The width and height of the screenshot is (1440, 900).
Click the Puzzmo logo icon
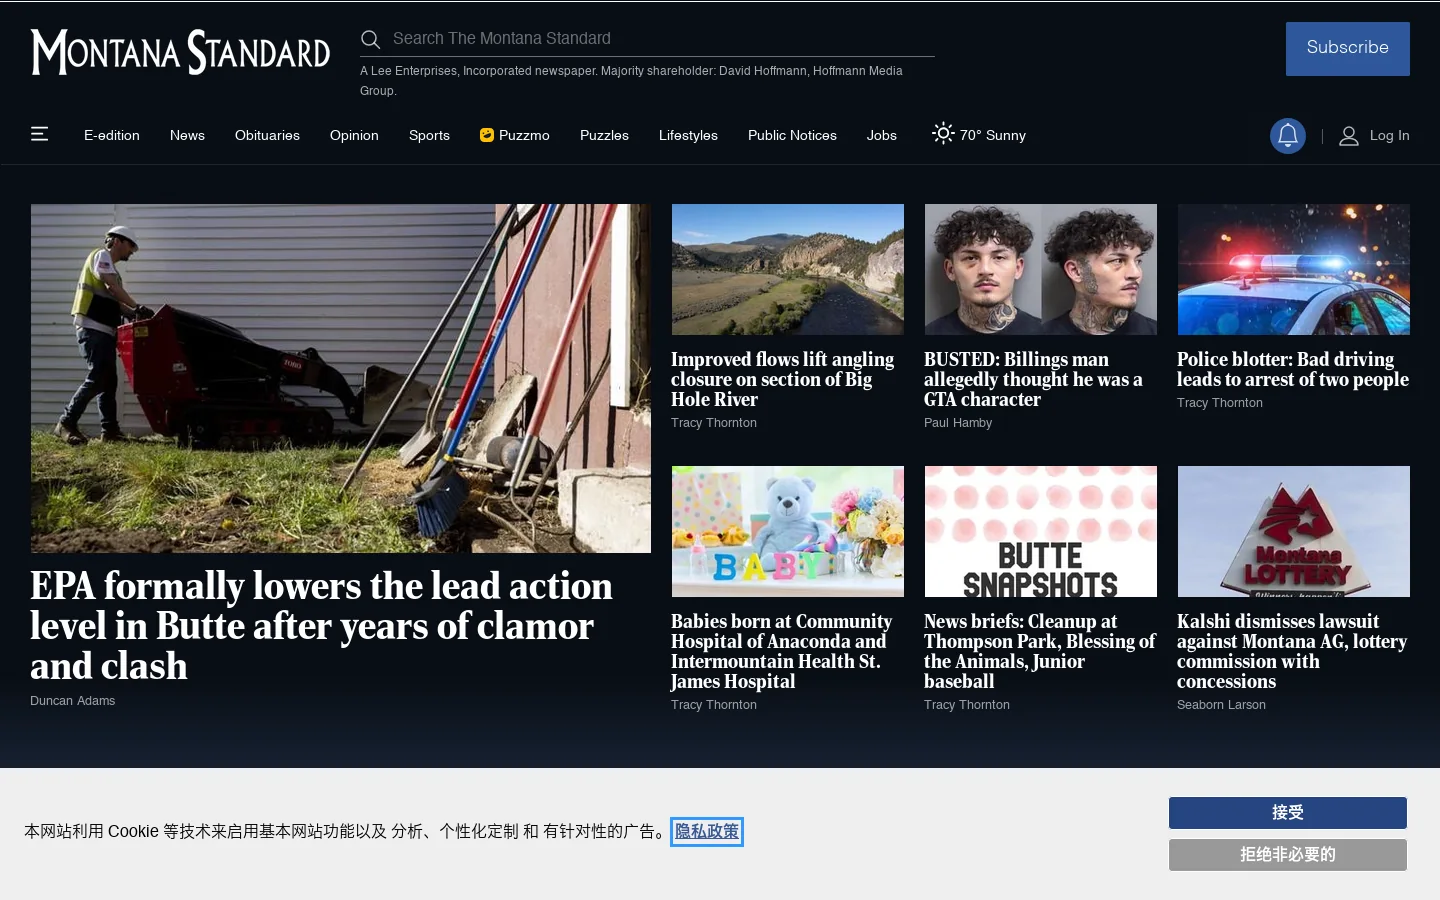[x=487, y=135]
